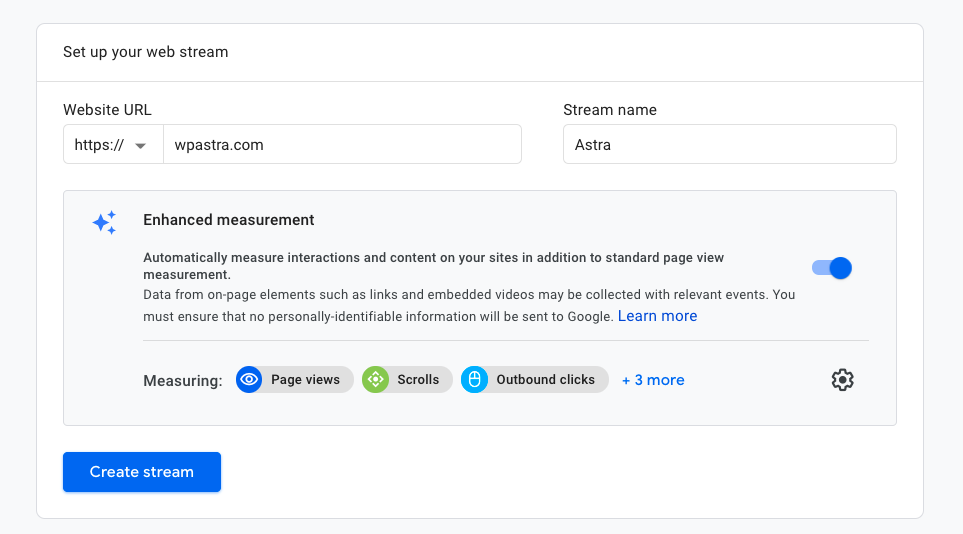This screenshot has height=534, width=963.
Task: Click the Page views eye icon
Action: pyautogui.click(x=249, y=380)
